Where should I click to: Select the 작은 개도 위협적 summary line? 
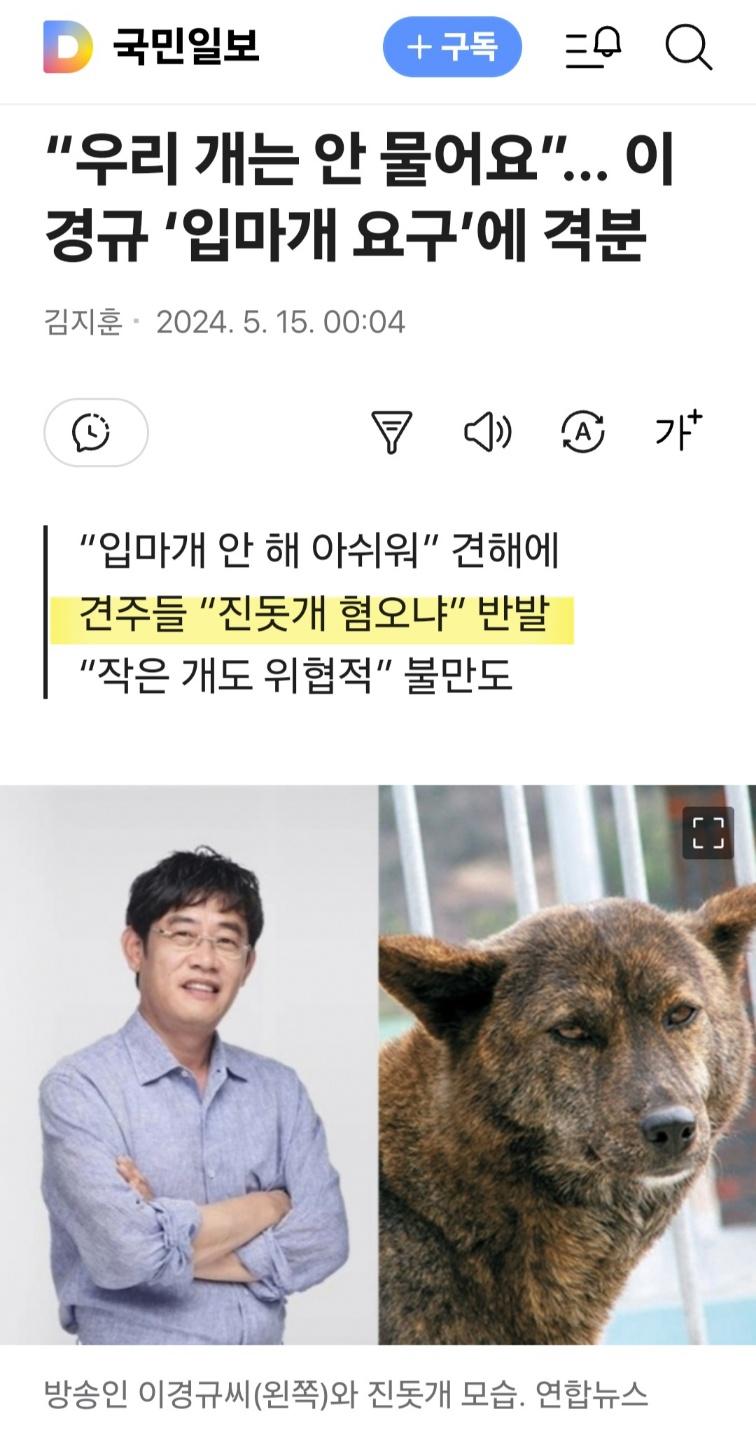[x=296, y=677]
